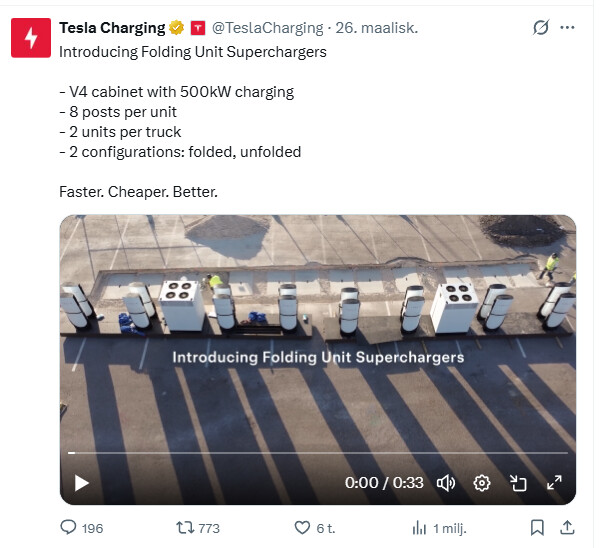Open the Grok actions icon on the post

point(541,28)
